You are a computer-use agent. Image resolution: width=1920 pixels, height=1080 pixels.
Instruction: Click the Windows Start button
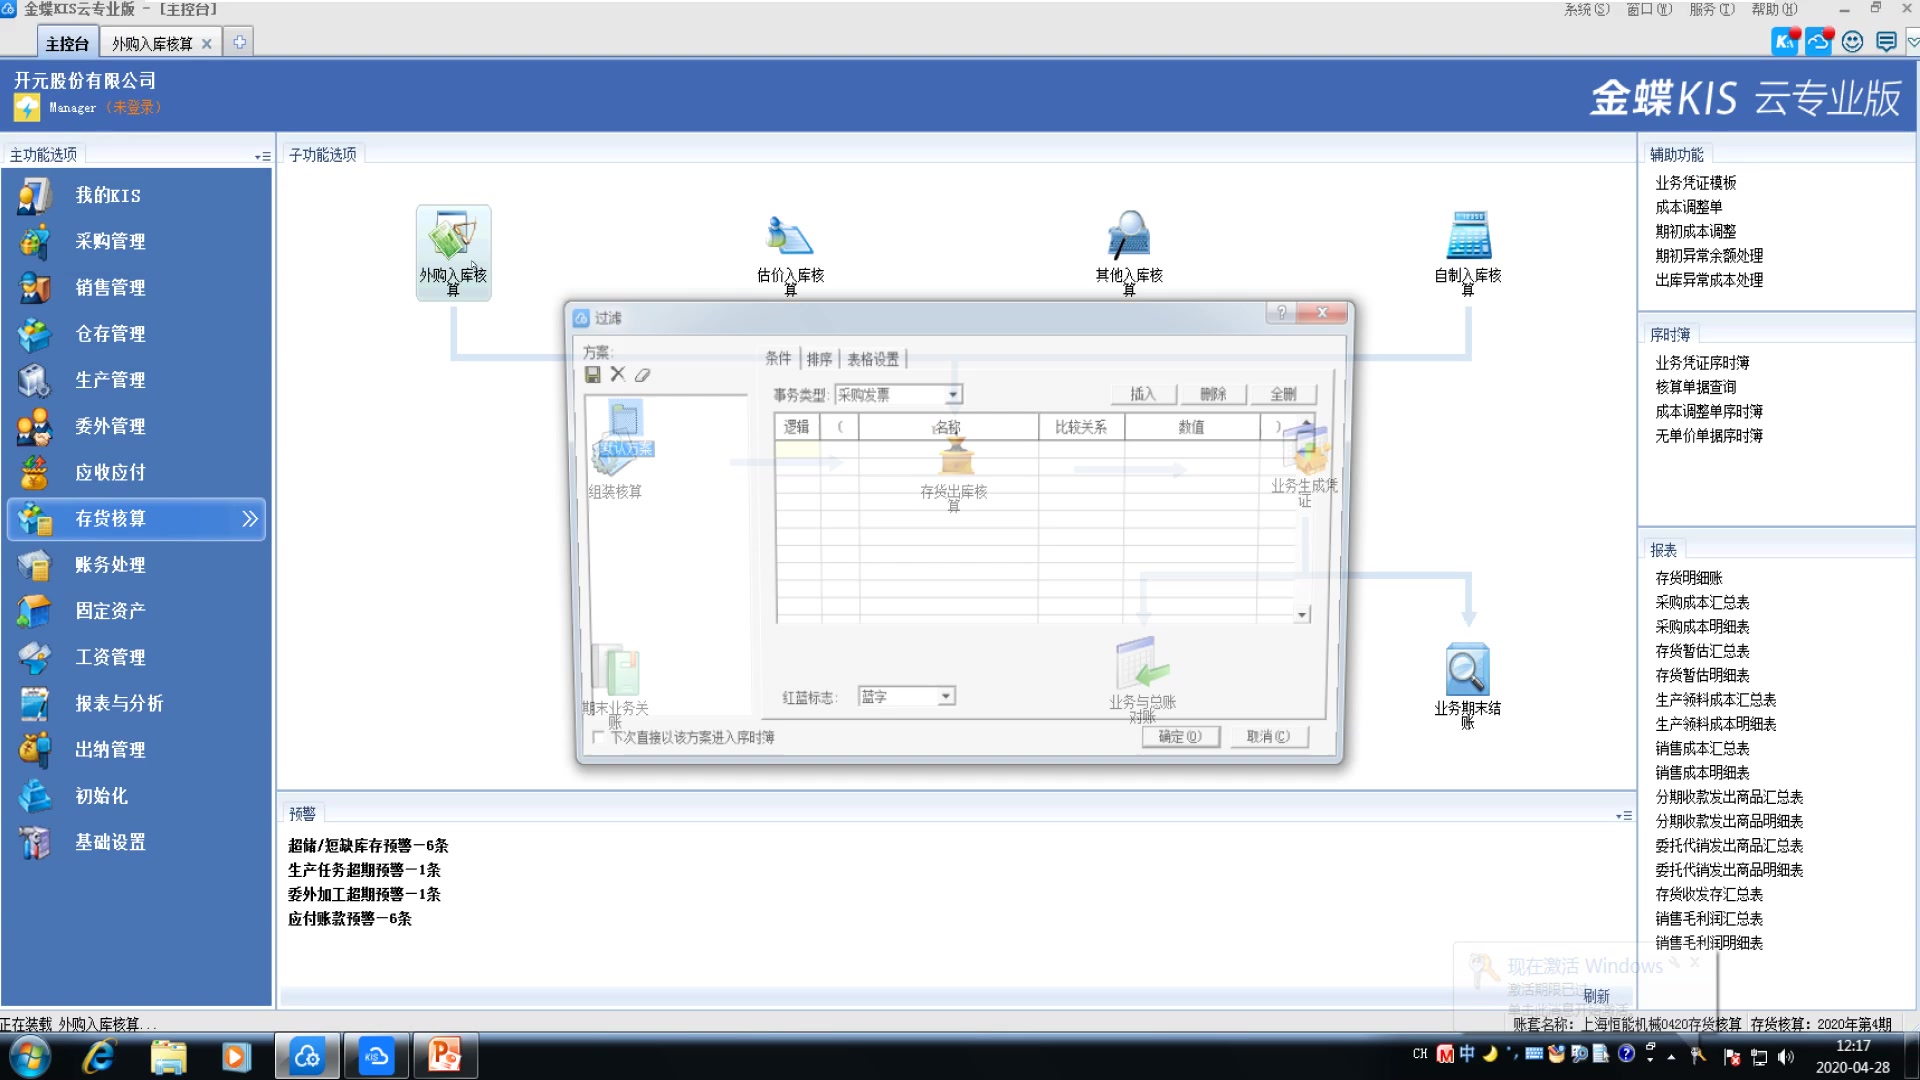click(28, 1056)
